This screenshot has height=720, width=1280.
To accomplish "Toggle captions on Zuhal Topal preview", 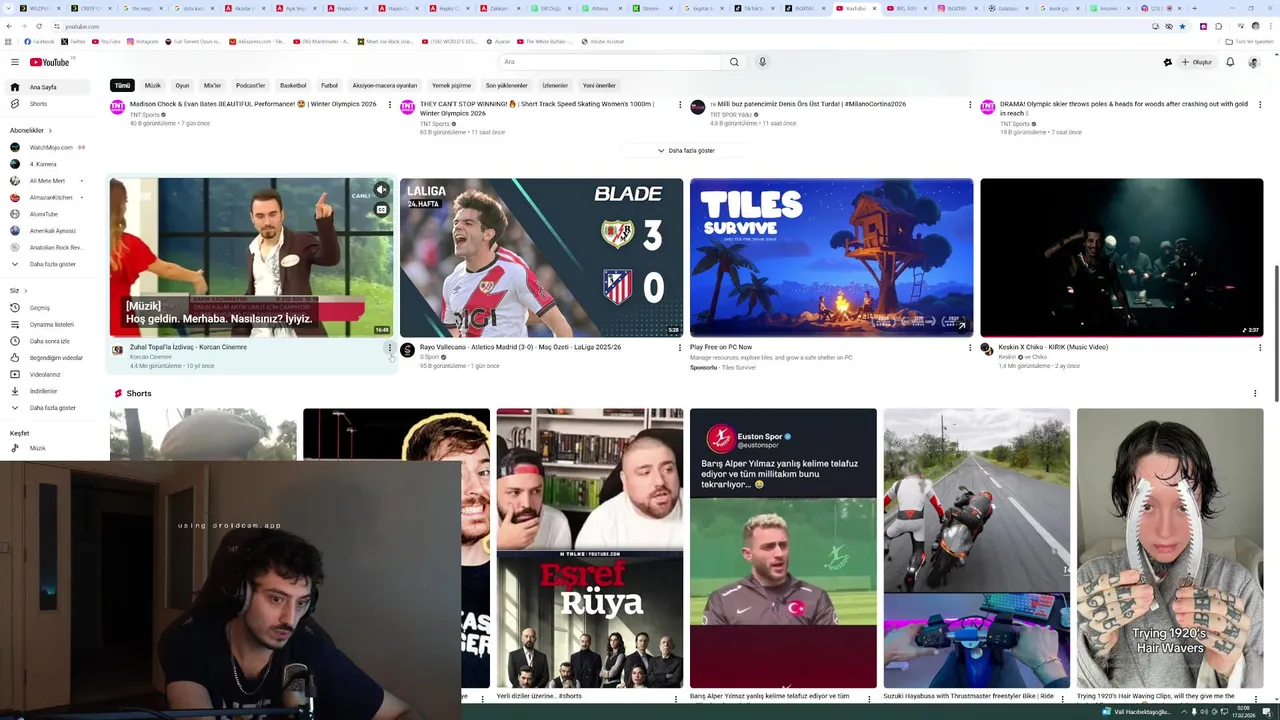I will coord(382,210).
